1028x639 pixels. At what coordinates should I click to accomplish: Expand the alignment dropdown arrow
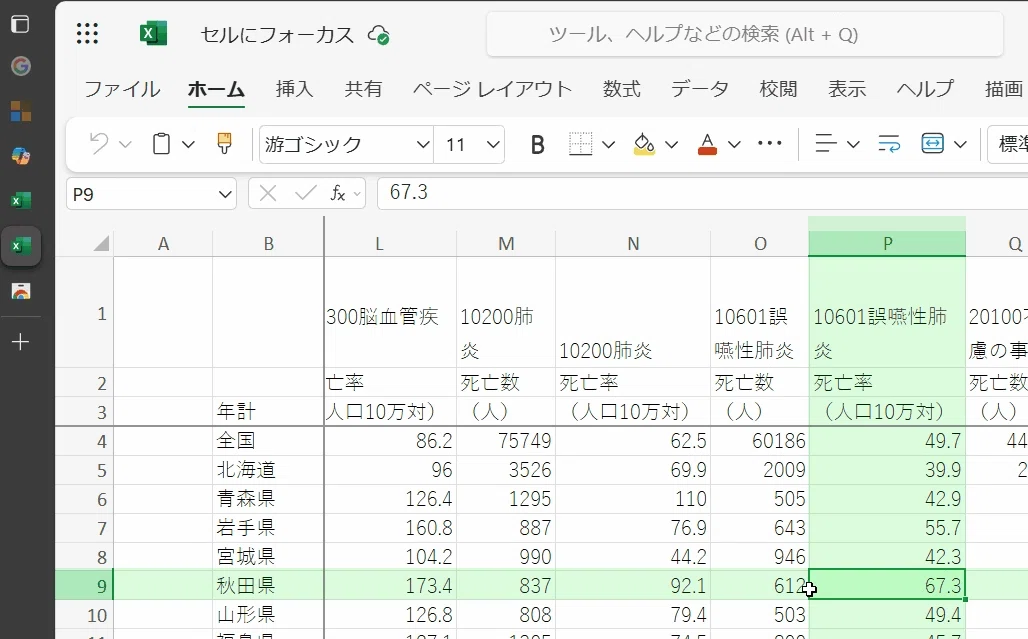[x=853, y=144]
